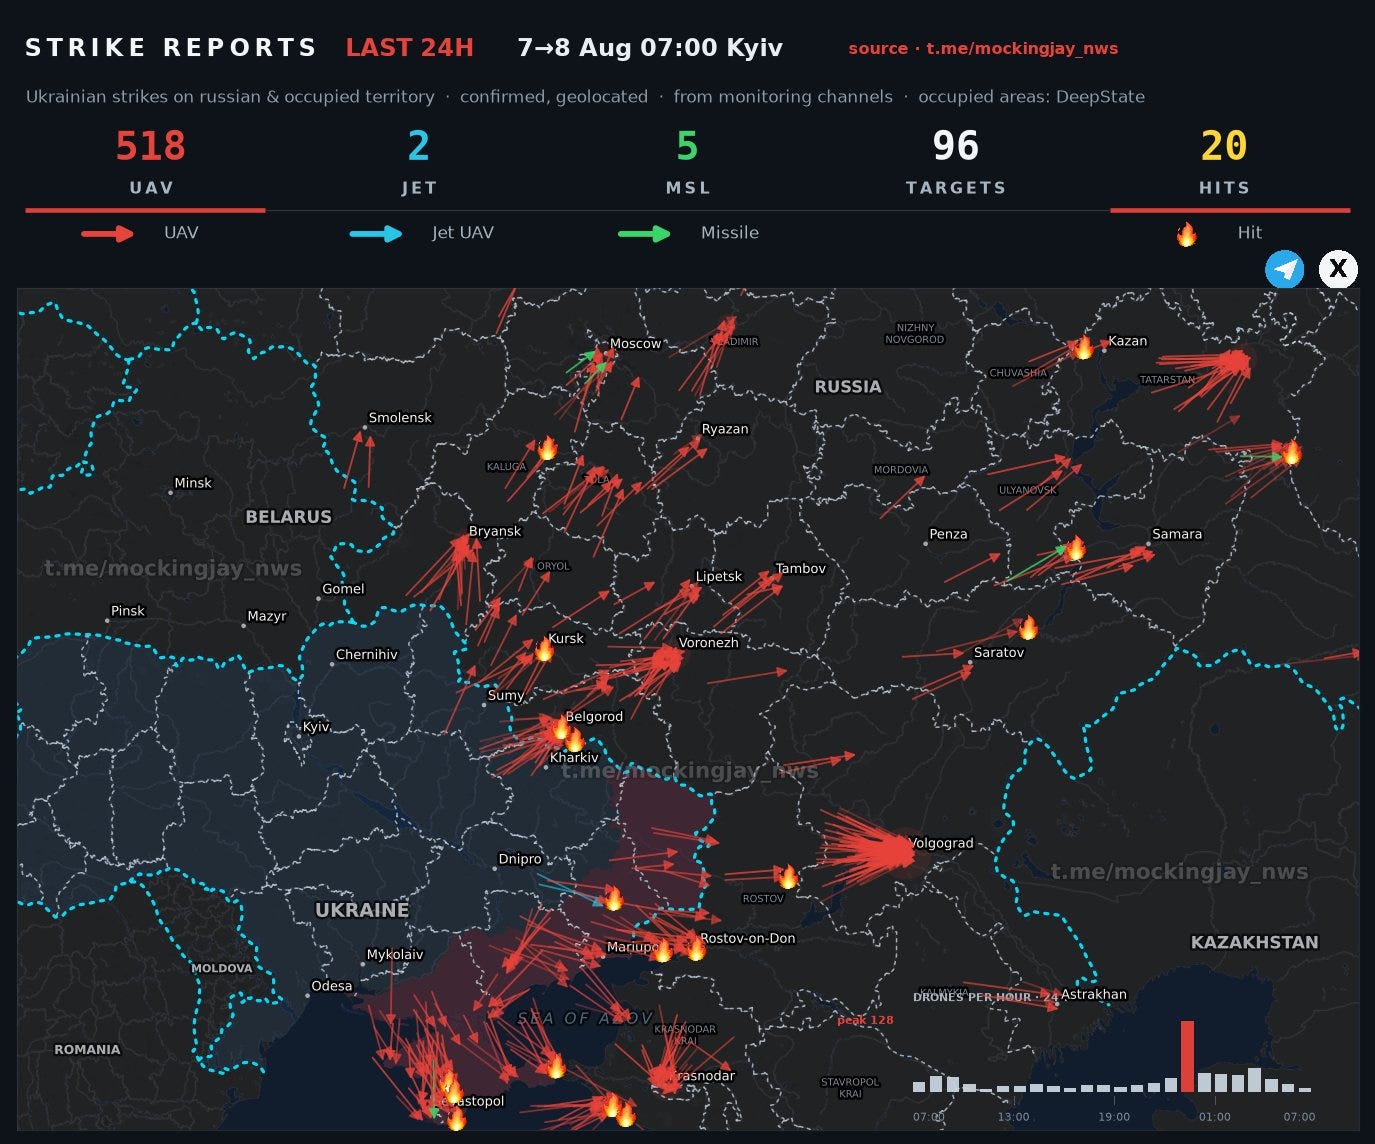This screenshot has width=1375, height=1144.
Task: Select the hit flame marker beside Kaluga
Action: (547, 448)
